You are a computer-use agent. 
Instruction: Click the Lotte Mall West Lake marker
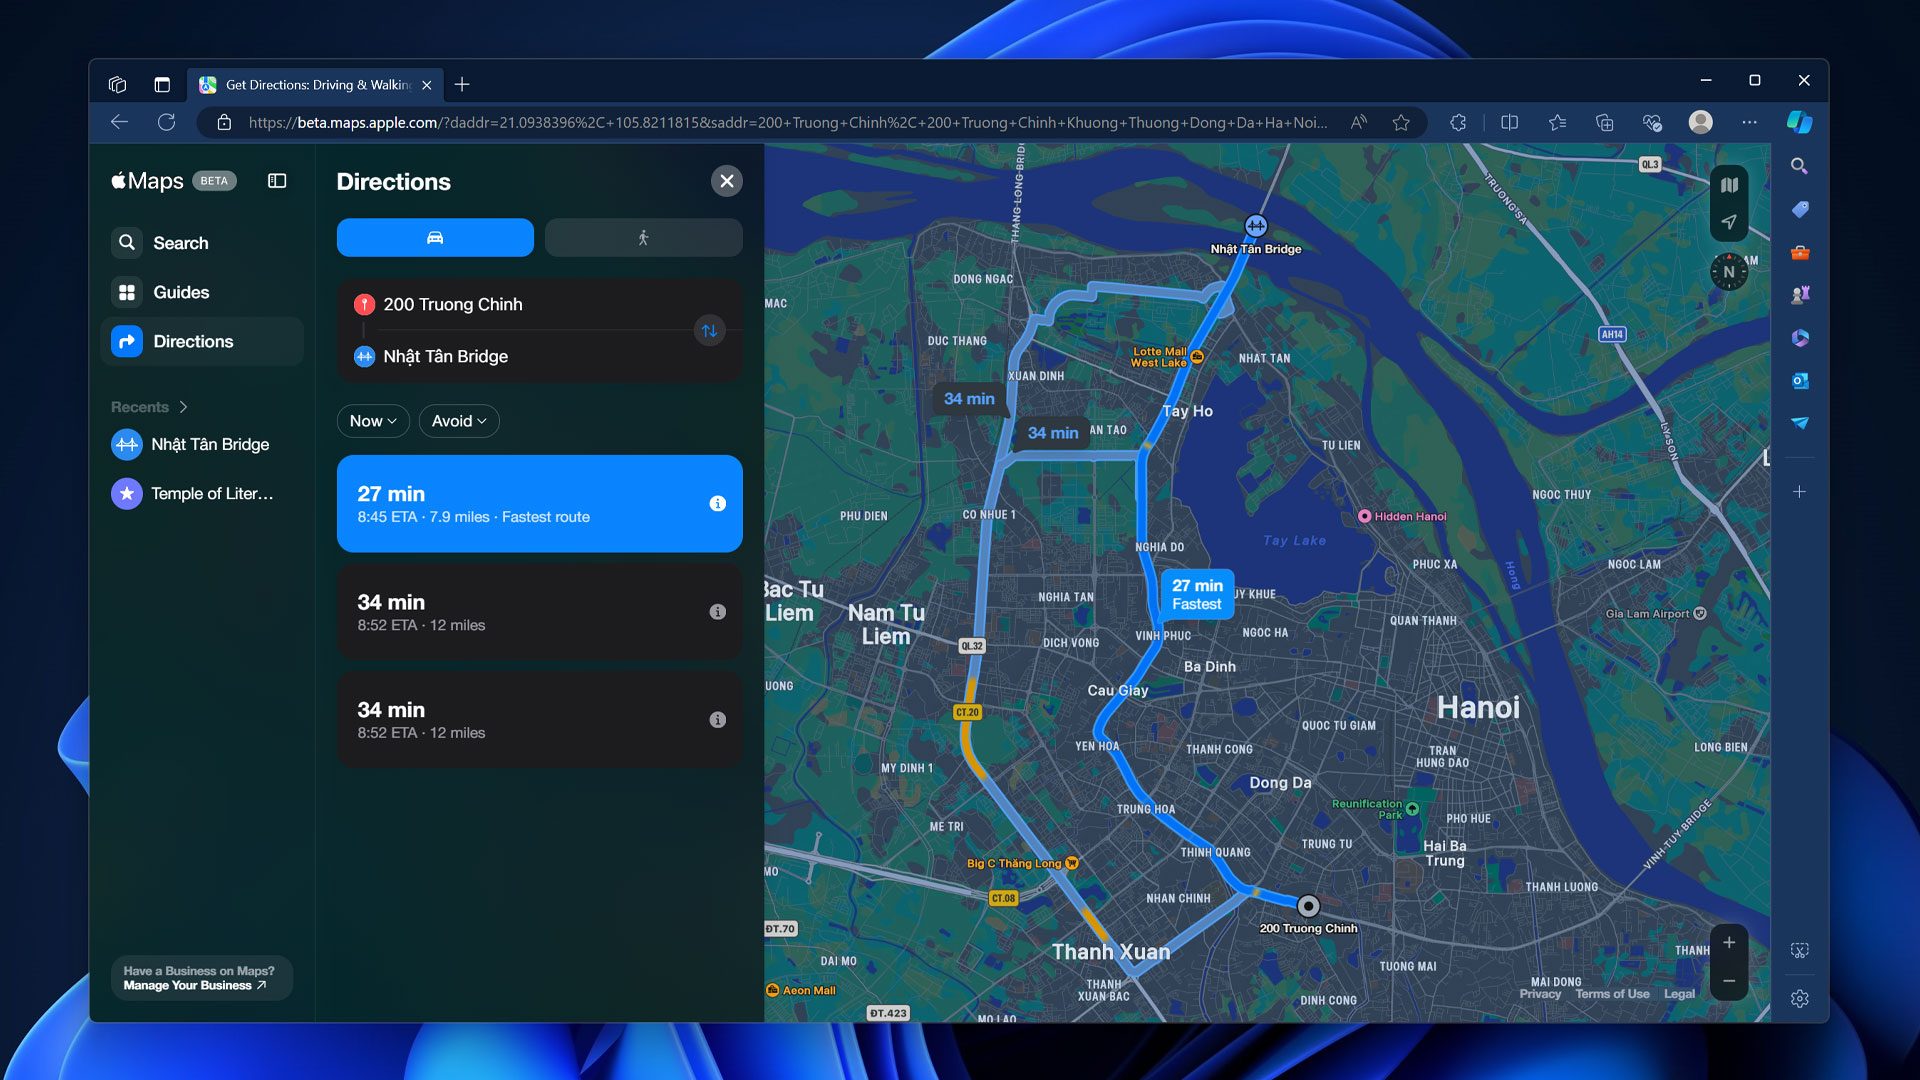coord(1197,357)
